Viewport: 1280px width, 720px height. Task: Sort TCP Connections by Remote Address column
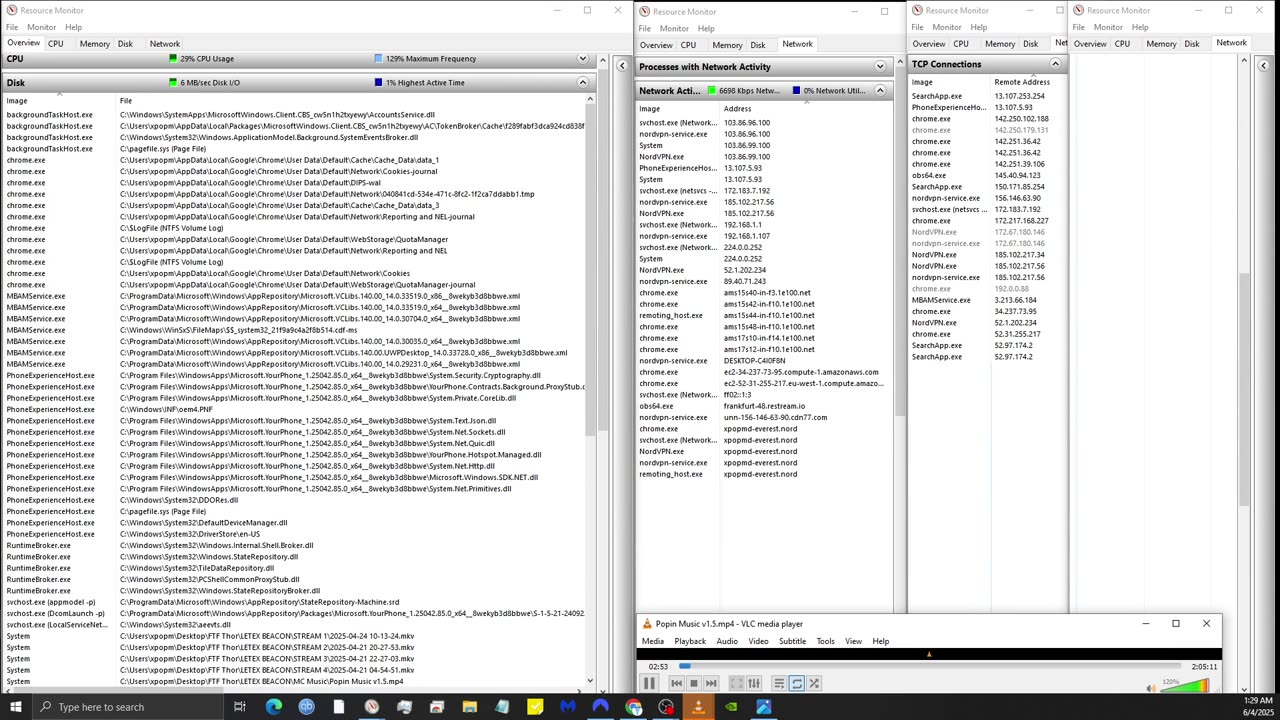(x=1021, y=82)
